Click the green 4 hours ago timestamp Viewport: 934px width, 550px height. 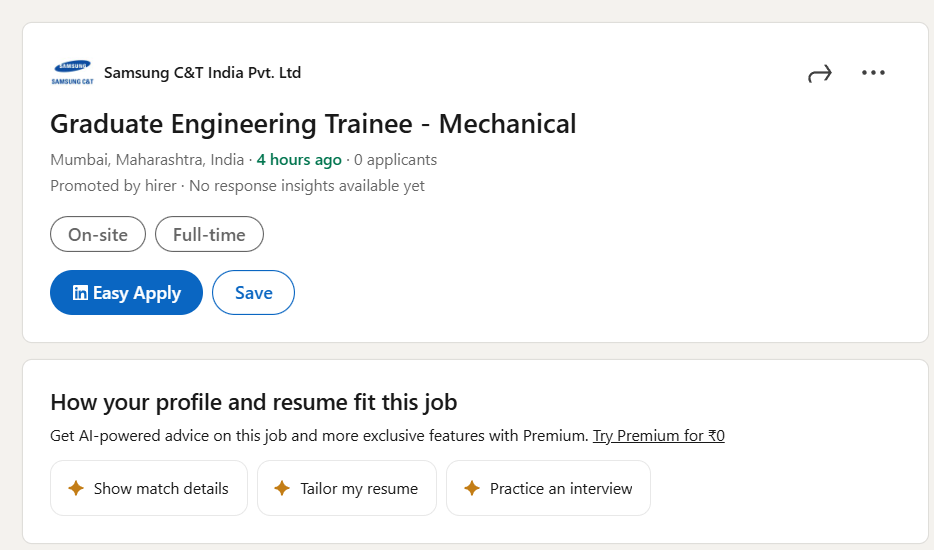click(299, 160)
